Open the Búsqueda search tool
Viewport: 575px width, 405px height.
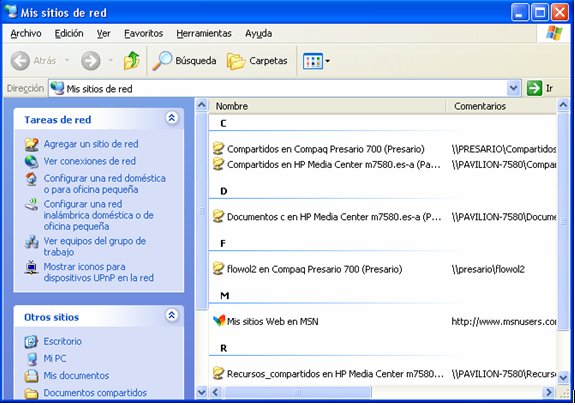185,61
